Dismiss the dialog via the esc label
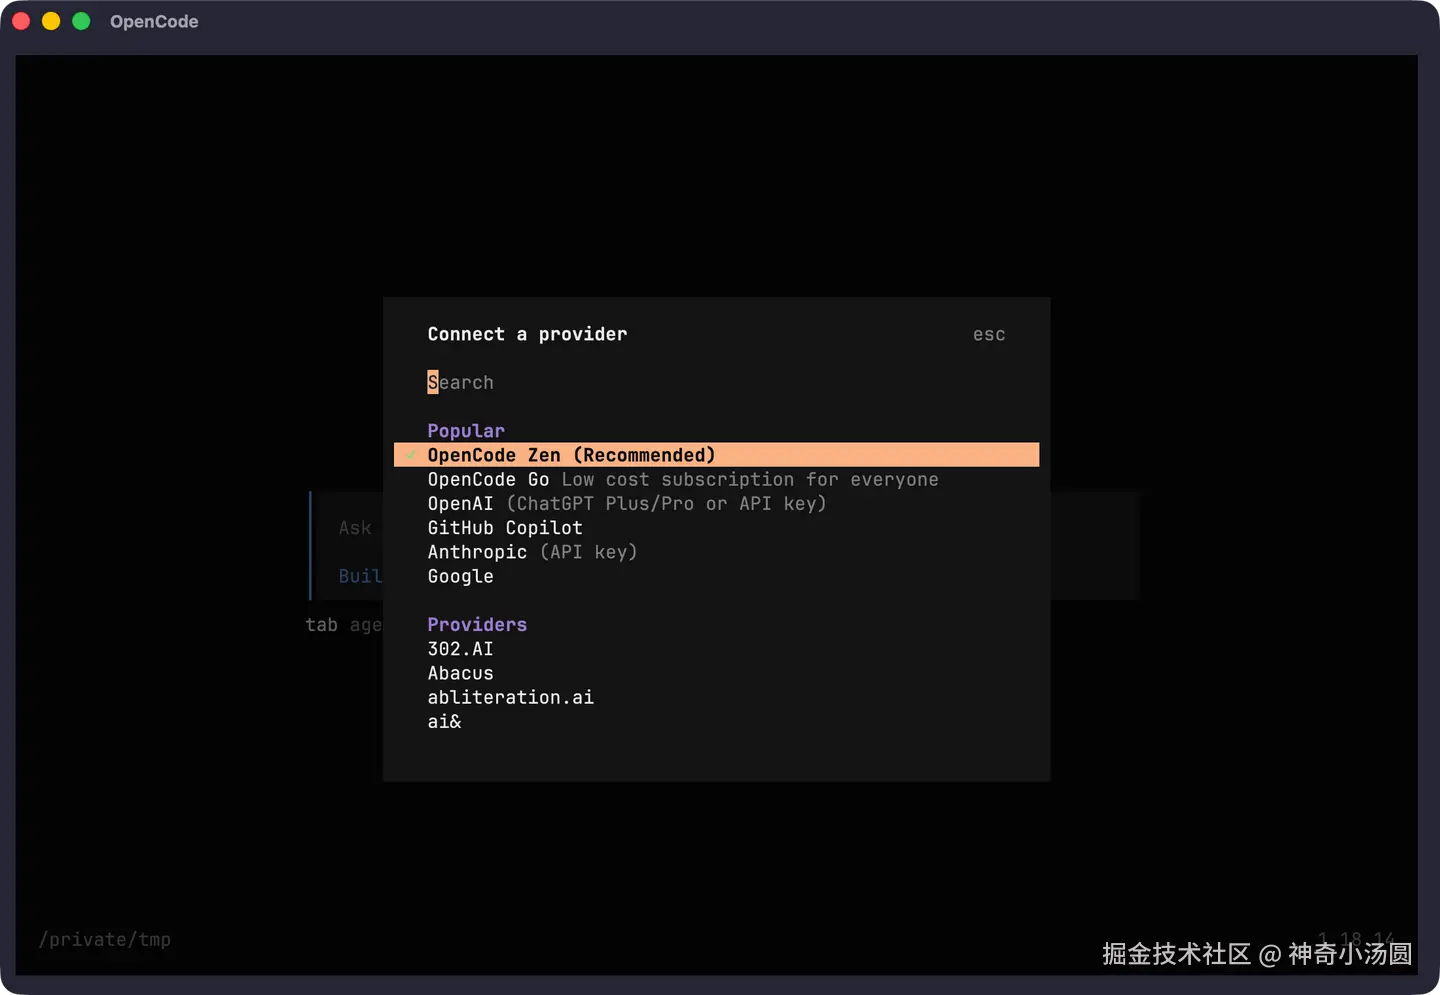 (989, 334)
